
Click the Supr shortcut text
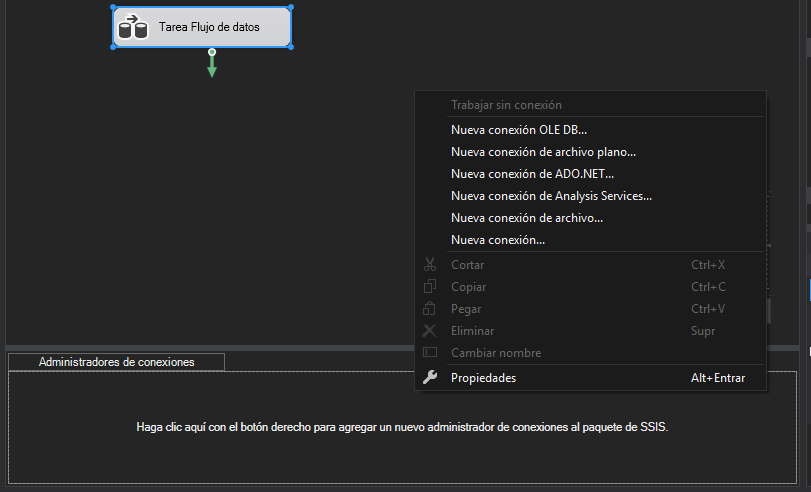point(703,331)
